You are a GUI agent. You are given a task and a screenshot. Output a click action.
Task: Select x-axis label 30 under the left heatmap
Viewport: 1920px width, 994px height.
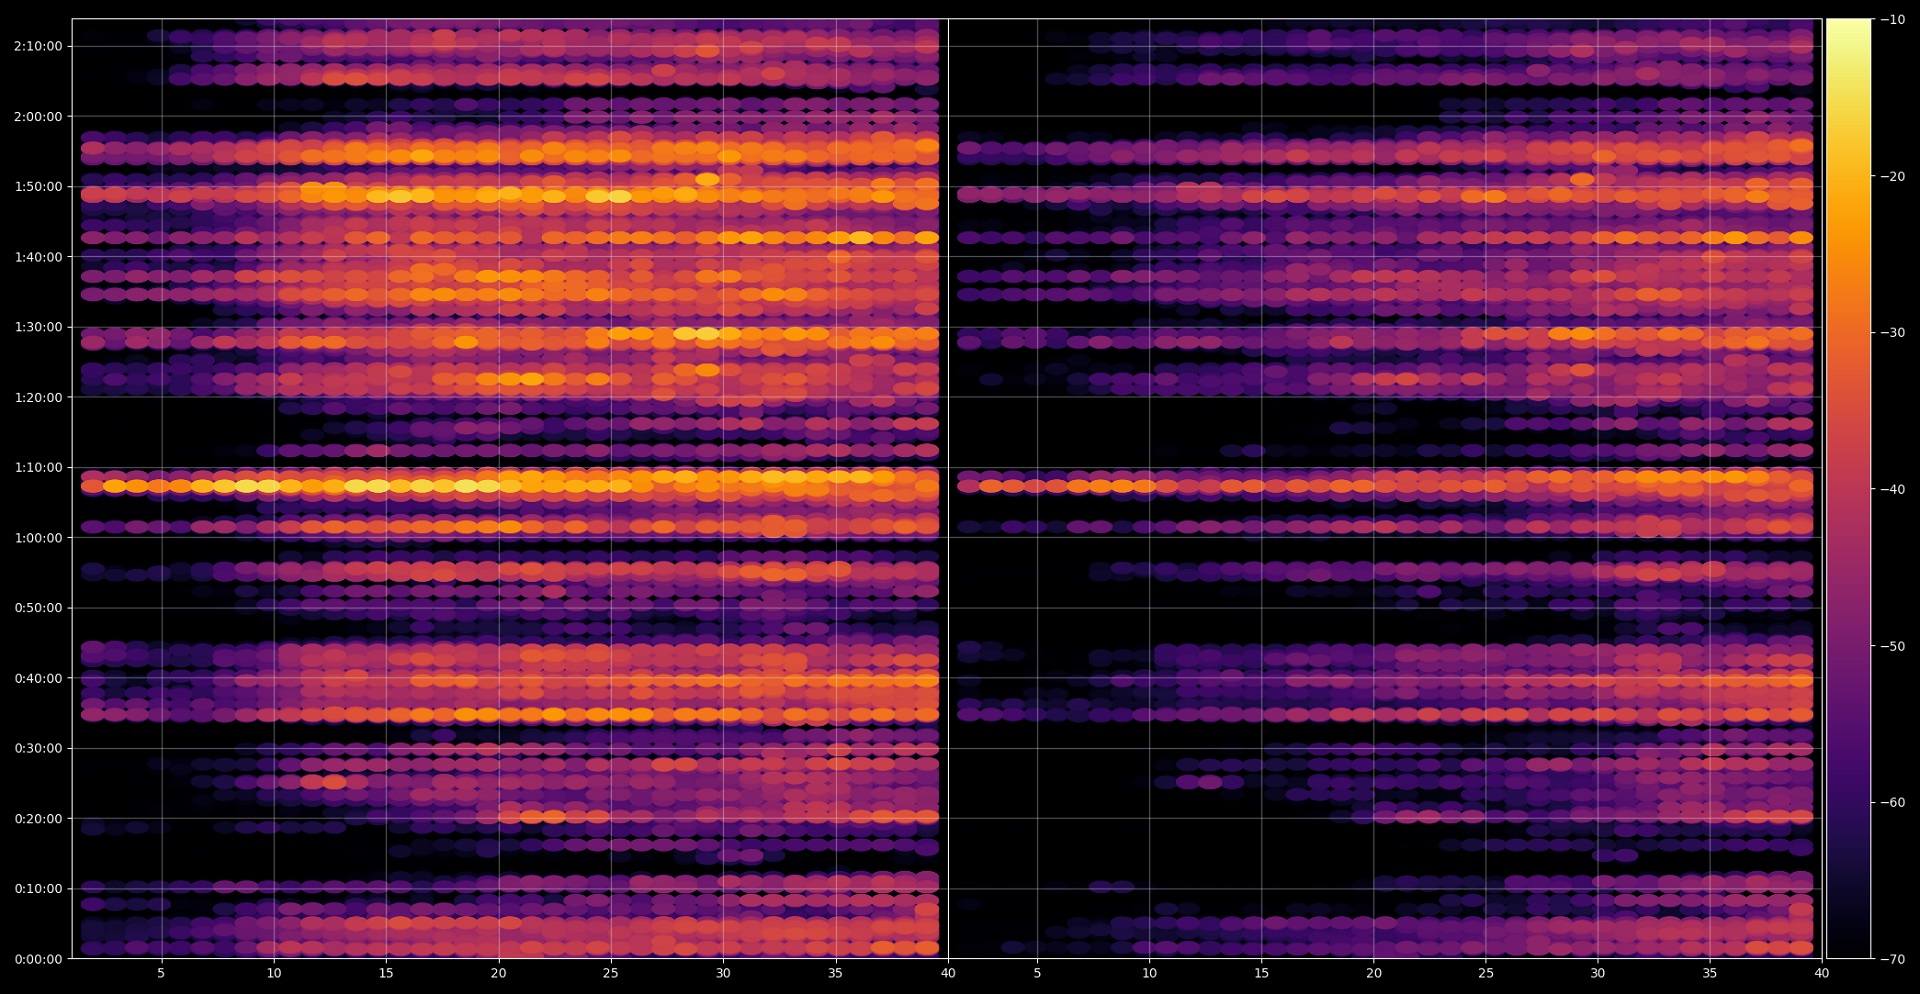723,973
